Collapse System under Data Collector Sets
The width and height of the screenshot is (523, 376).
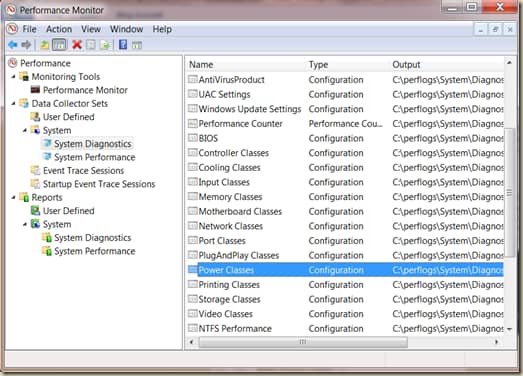pos(25,130)
